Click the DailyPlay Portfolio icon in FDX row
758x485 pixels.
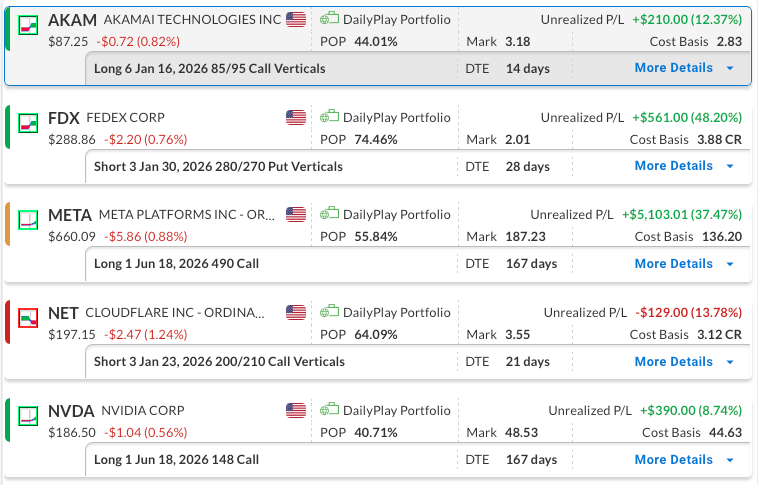click(329, 117)
